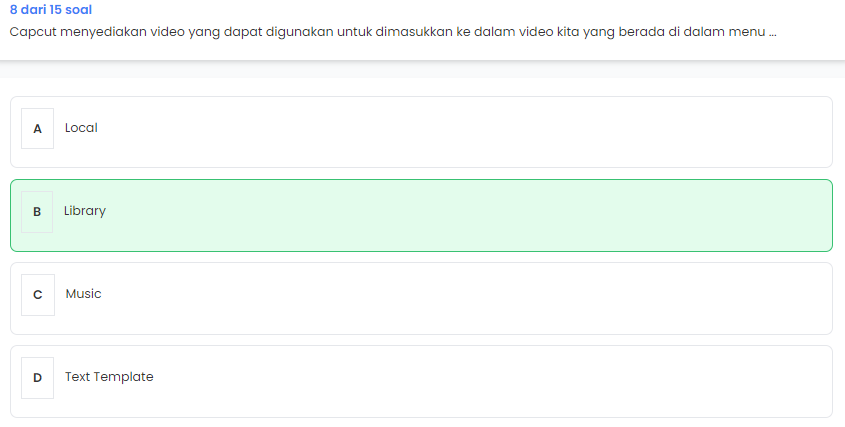Choose answer option C Music
Viewport: 845px width, 427px height.
[421, 299]
